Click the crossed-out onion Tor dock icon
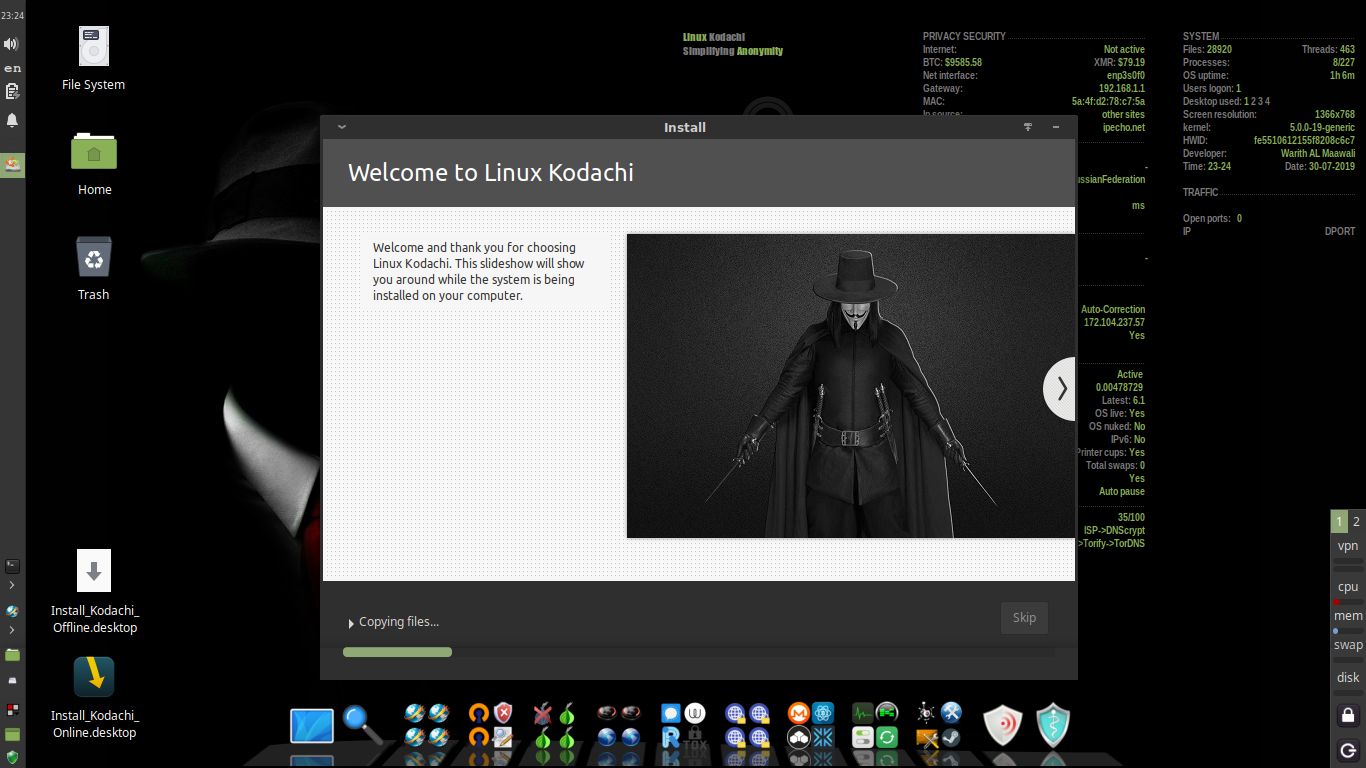The image size is (1366, 768). tap(542, 713)
